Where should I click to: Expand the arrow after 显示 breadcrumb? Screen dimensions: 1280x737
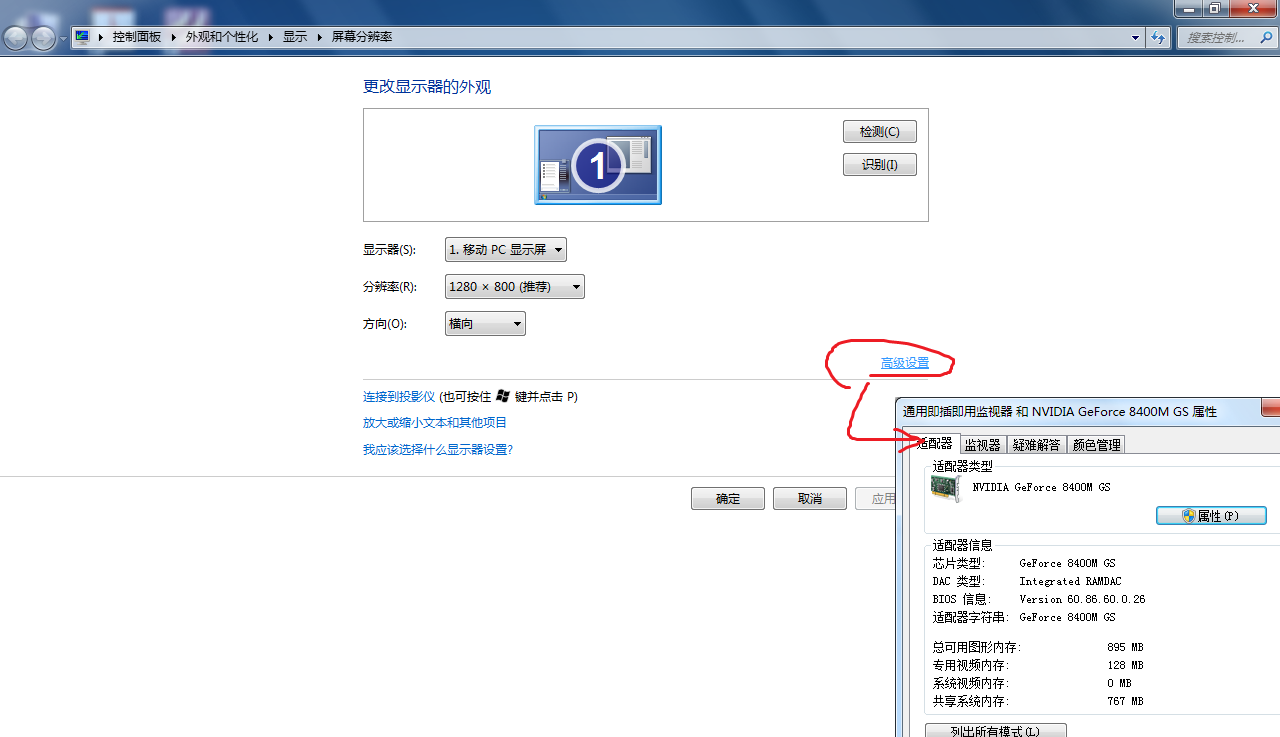(x=320, y=37)
